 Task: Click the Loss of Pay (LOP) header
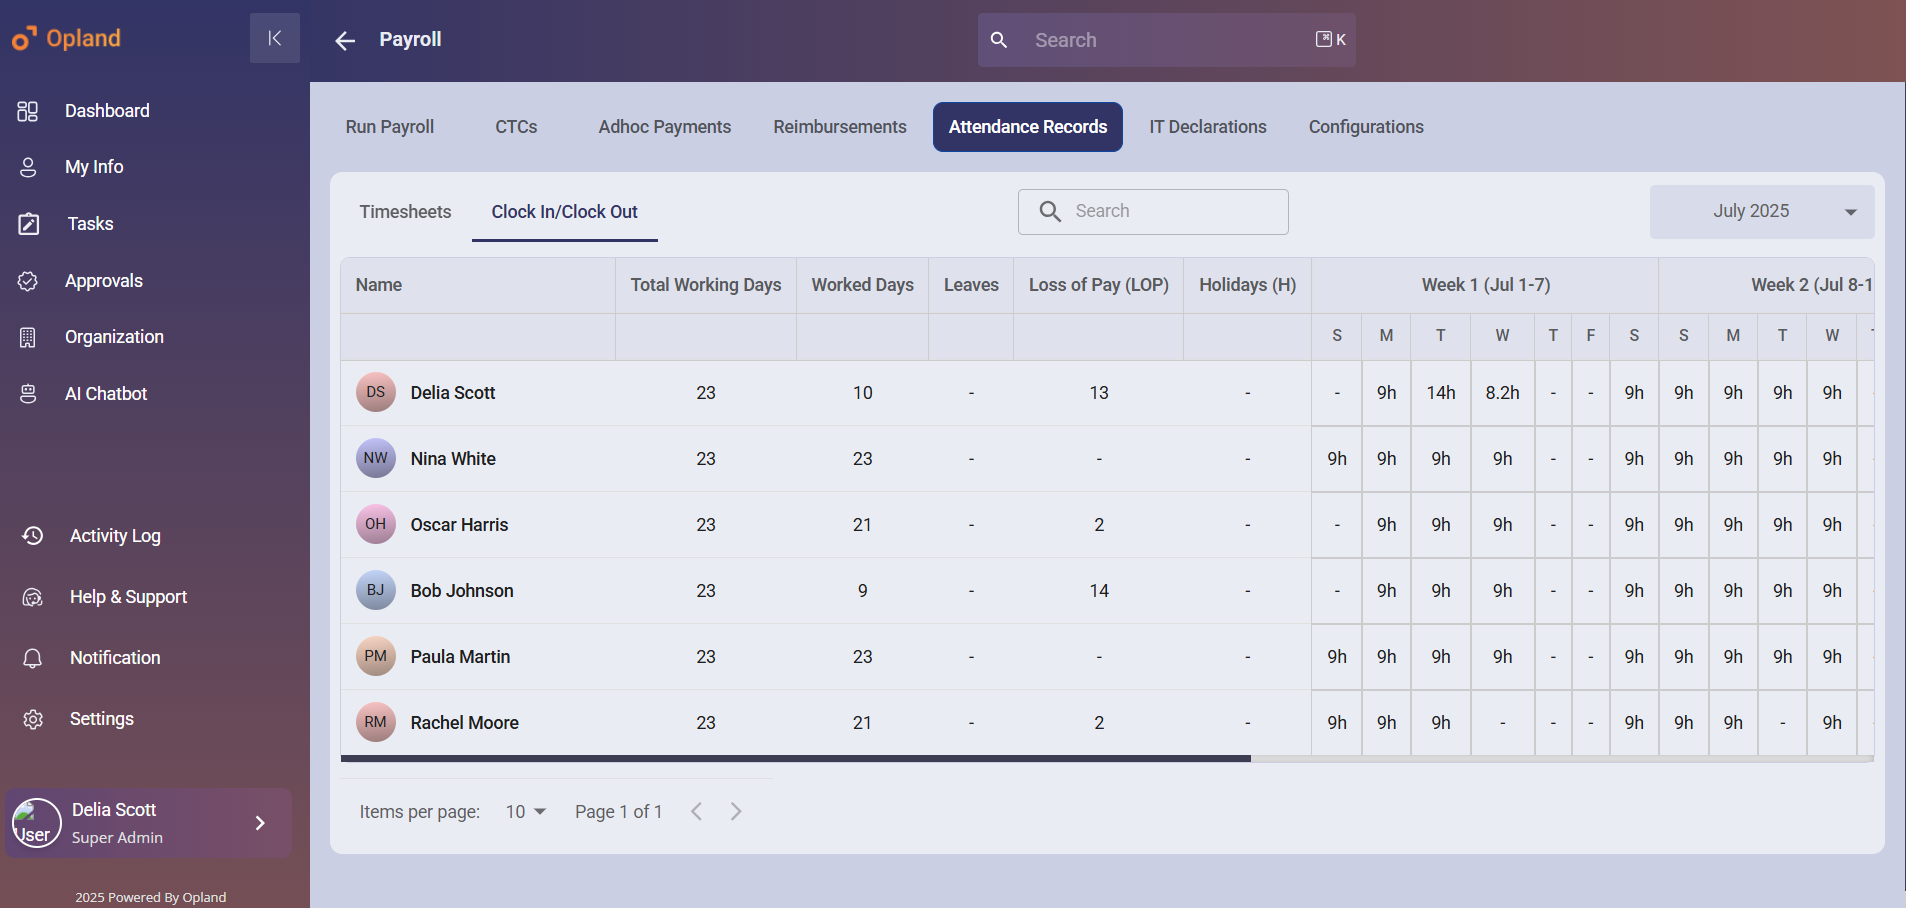click(1099, 285)
